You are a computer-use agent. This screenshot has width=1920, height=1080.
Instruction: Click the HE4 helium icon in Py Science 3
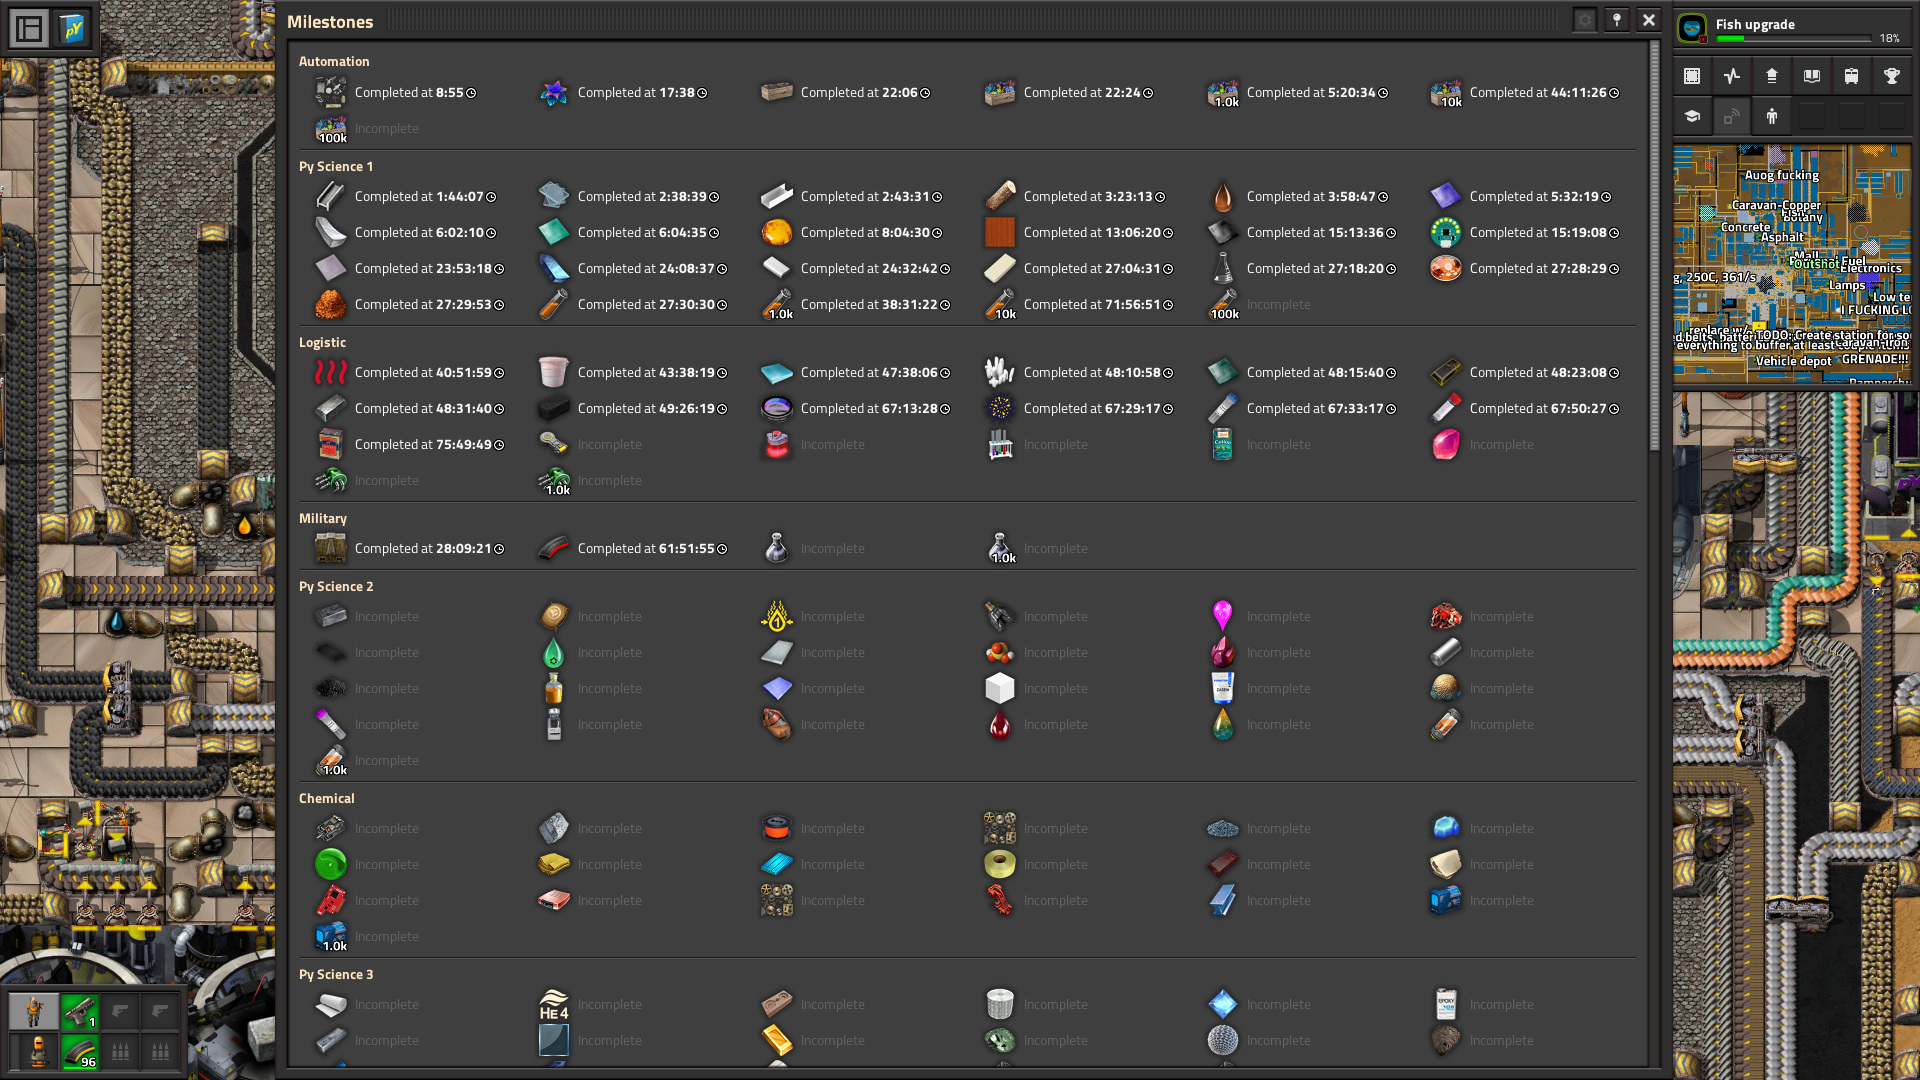(x=554, y=1004)
